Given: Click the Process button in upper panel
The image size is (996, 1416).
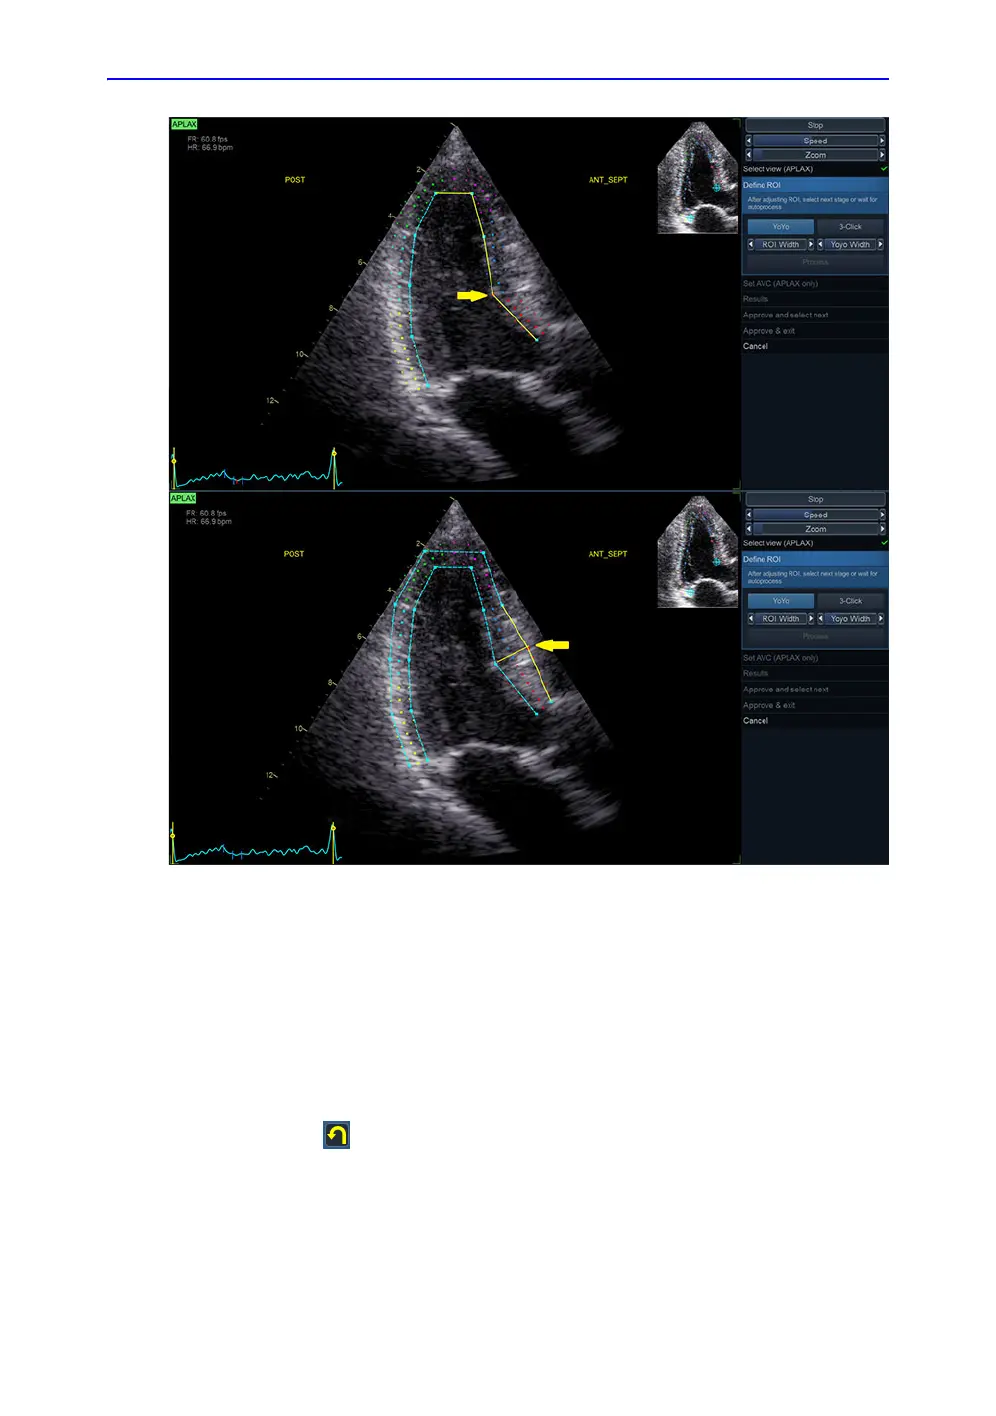Looking at the screenshot, I should tap(815, 262).
